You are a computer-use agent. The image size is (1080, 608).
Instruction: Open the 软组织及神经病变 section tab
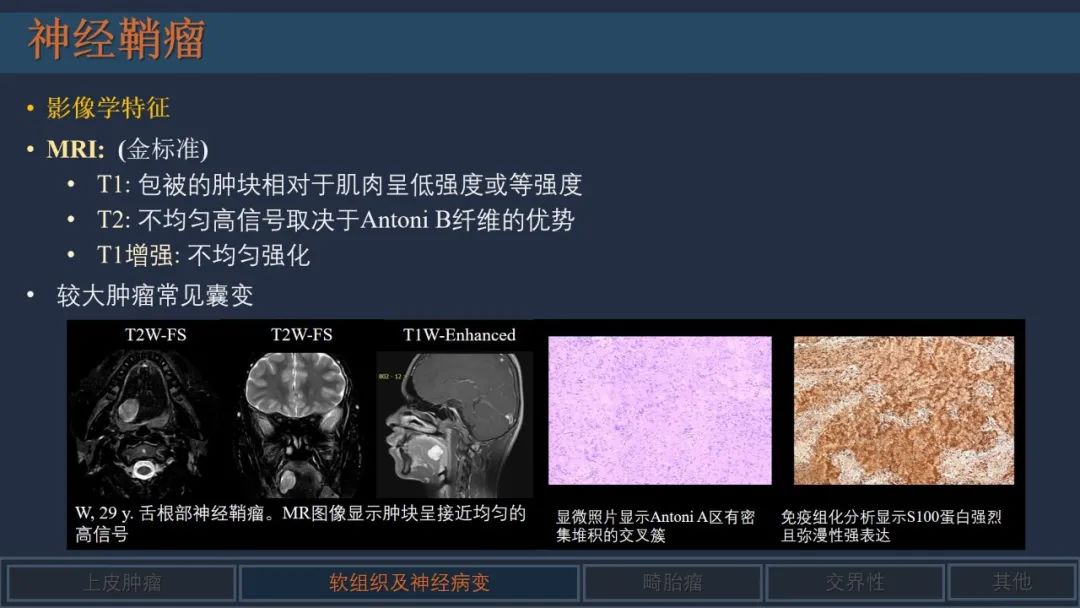[x=409, y=583]
